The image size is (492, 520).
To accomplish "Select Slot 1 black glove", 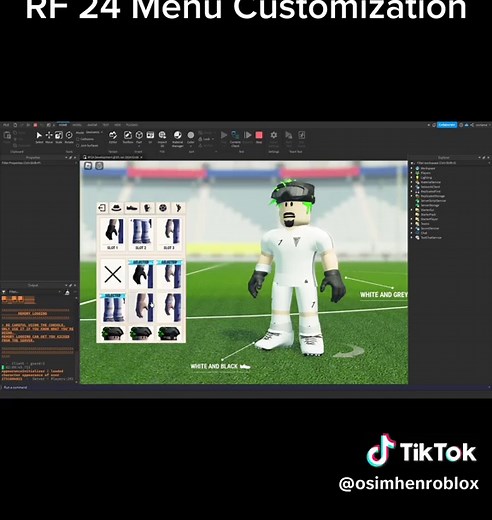I will pos(113,234).
